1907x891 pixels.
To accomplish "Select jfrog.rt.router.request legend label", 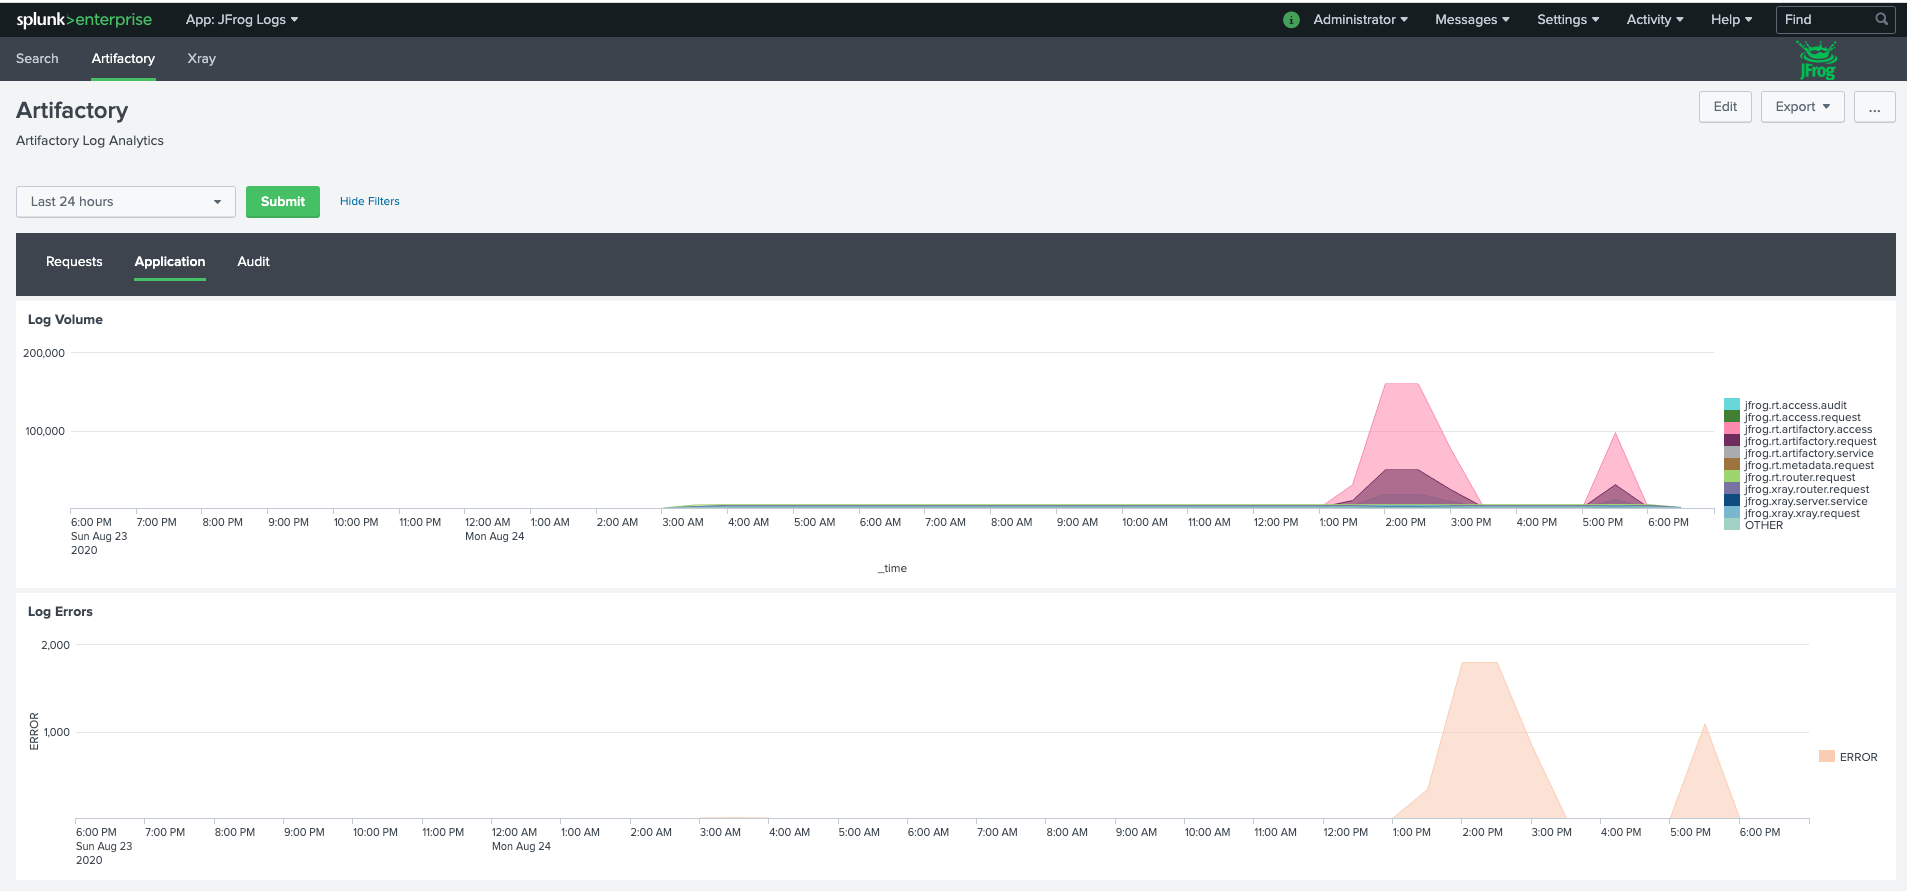I will 1800,478.
